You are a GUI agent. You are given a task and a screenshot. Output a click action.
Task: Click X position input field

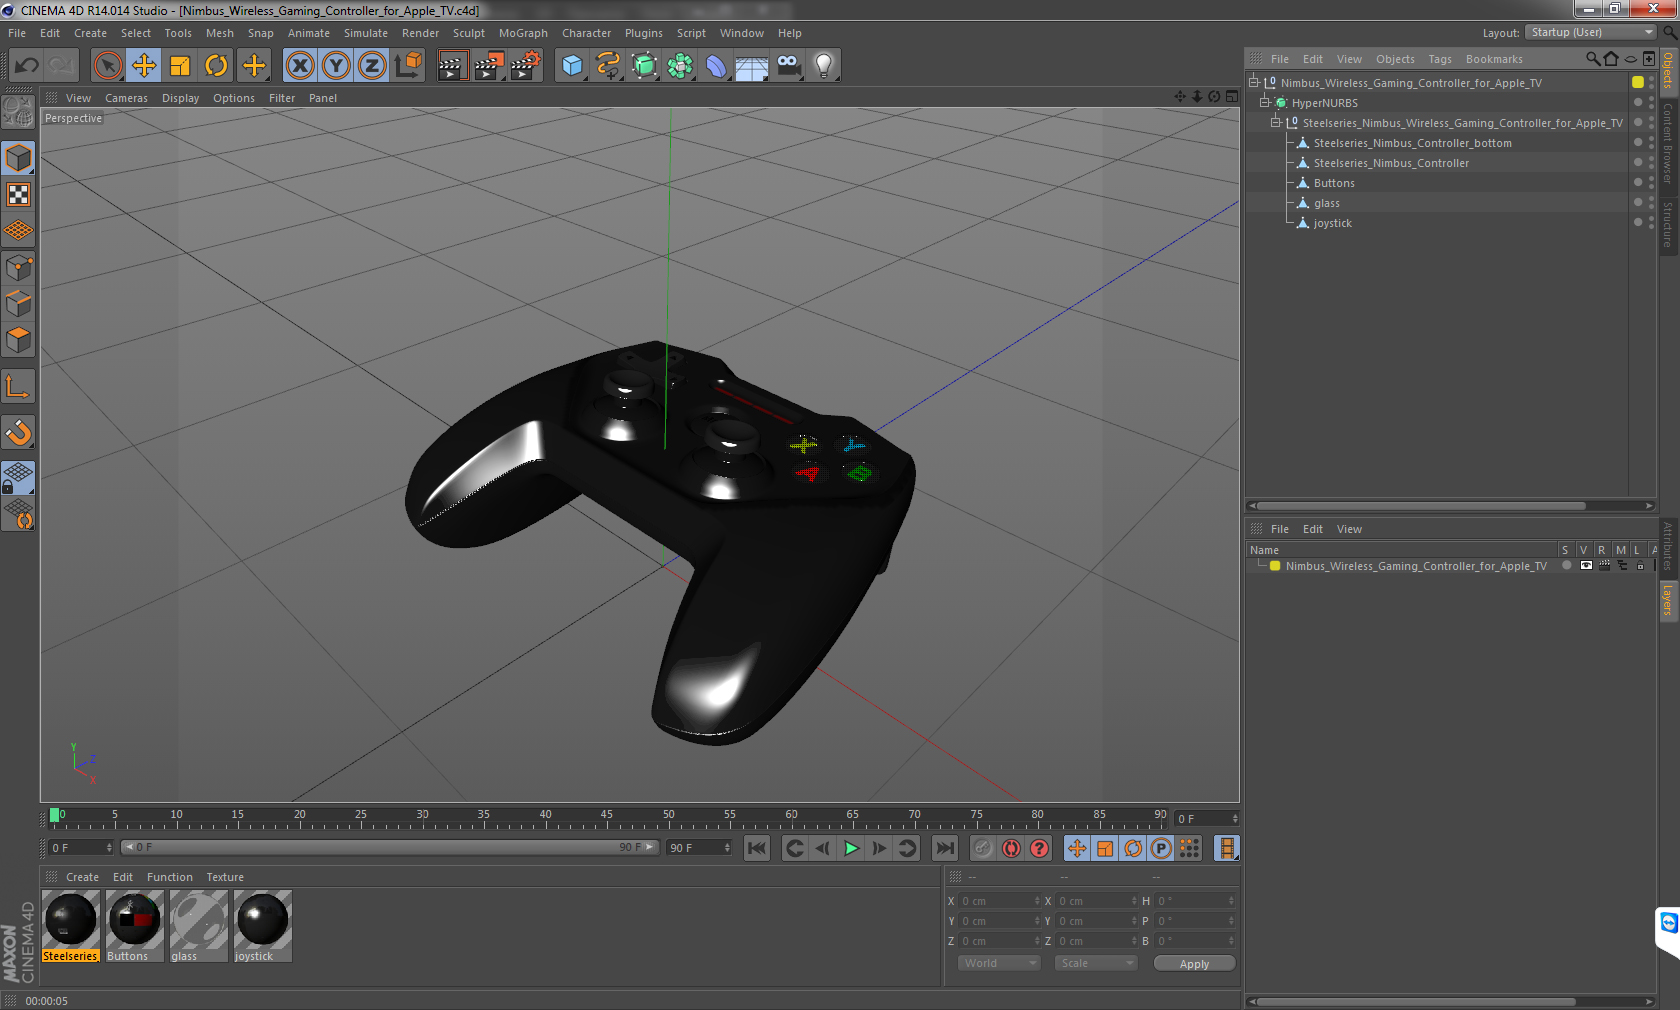click(1000, 901)
